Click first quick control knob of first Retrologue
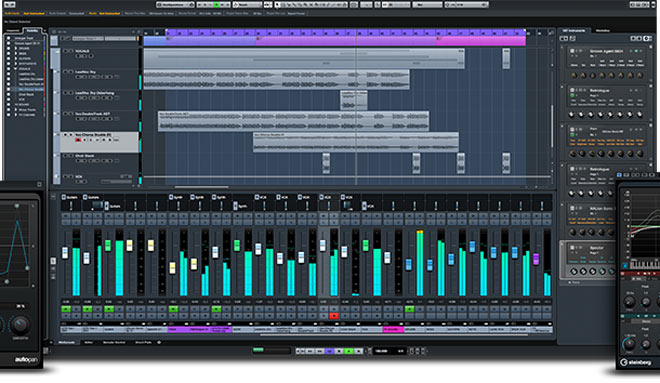This screenshot has width=660, height=383. pos(572,114)
